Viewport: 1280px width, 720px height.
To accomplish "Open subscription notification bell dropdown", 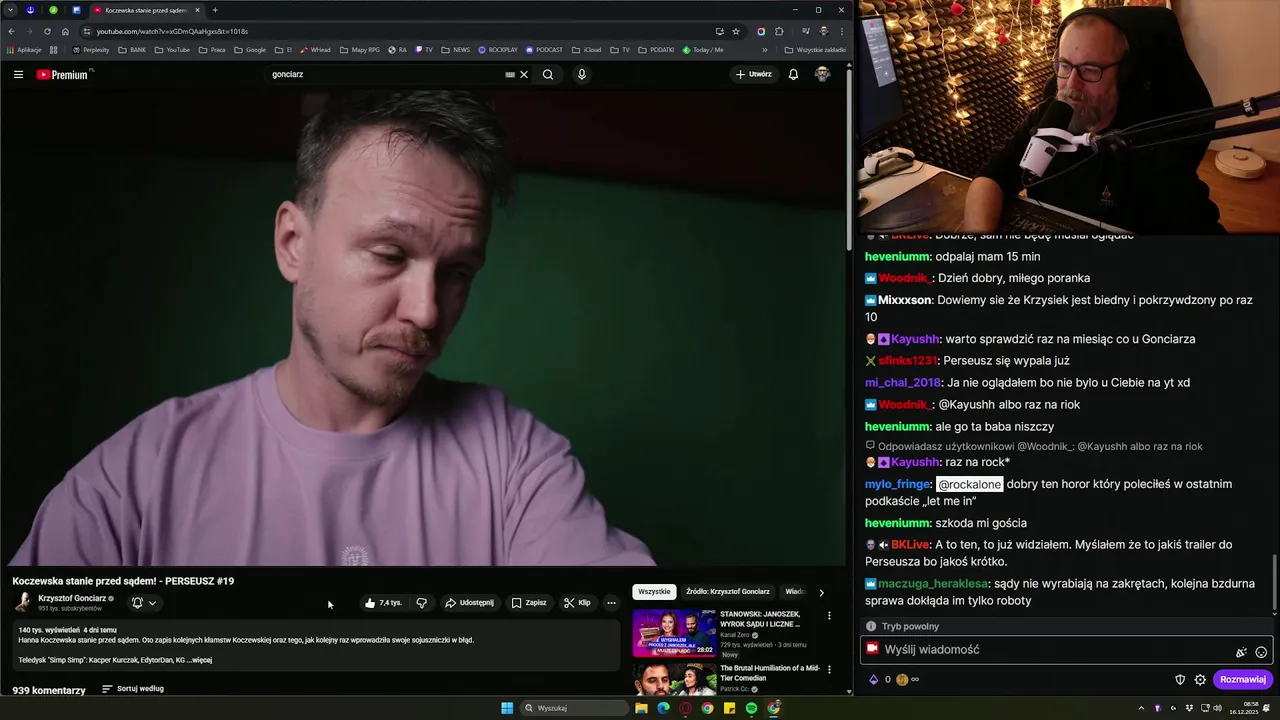I will tap(144, 603).
